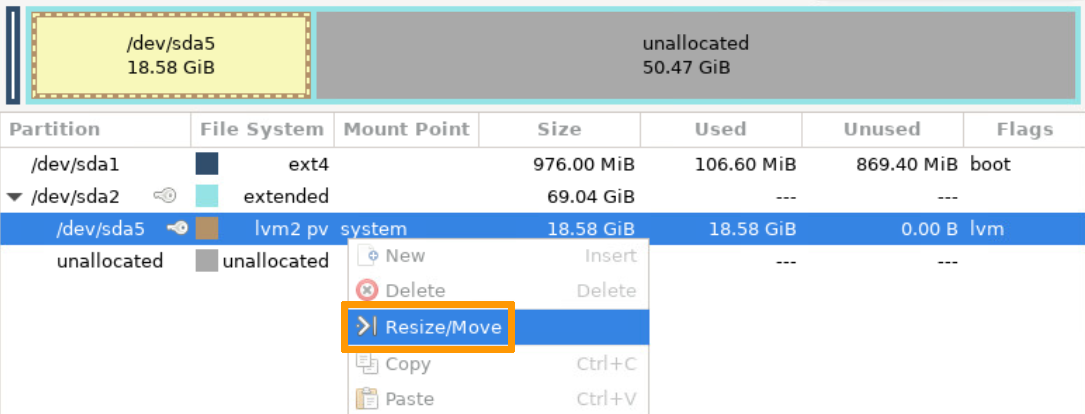
Task: Click the Resize/Move arrow icon
Action: point(367,327)
